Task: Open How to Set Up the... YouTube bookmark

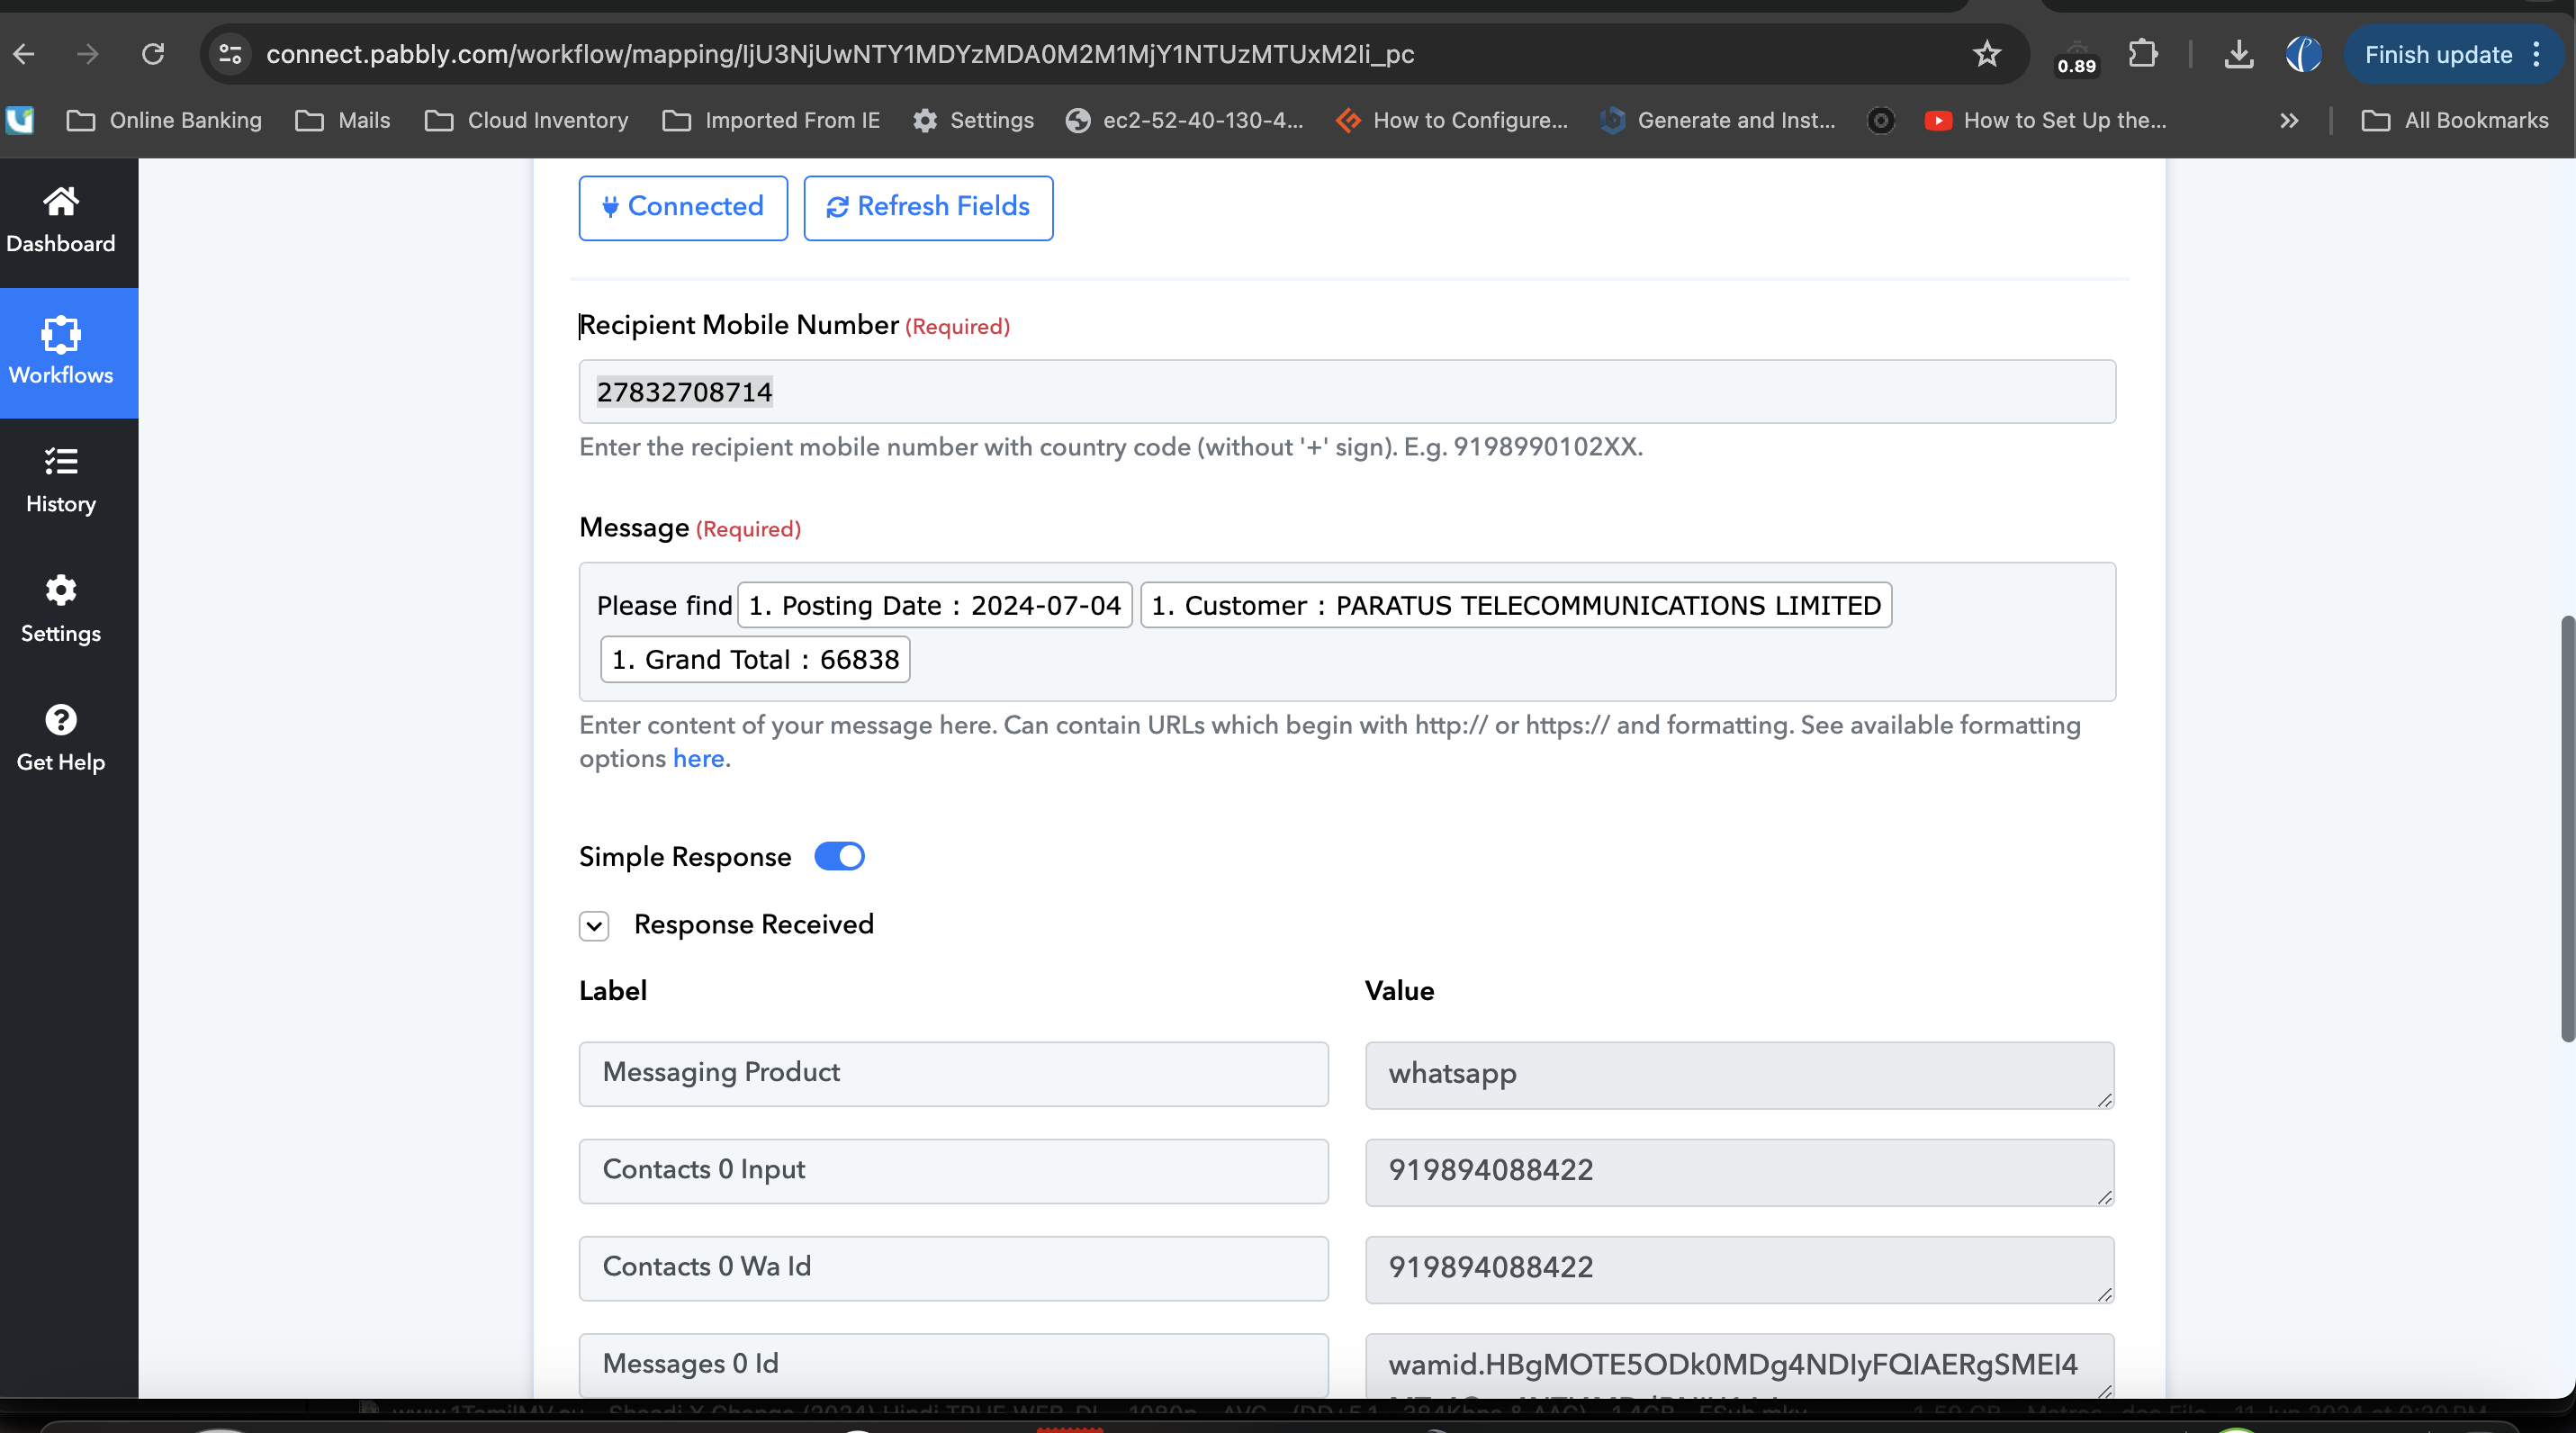Action: 2046,120
